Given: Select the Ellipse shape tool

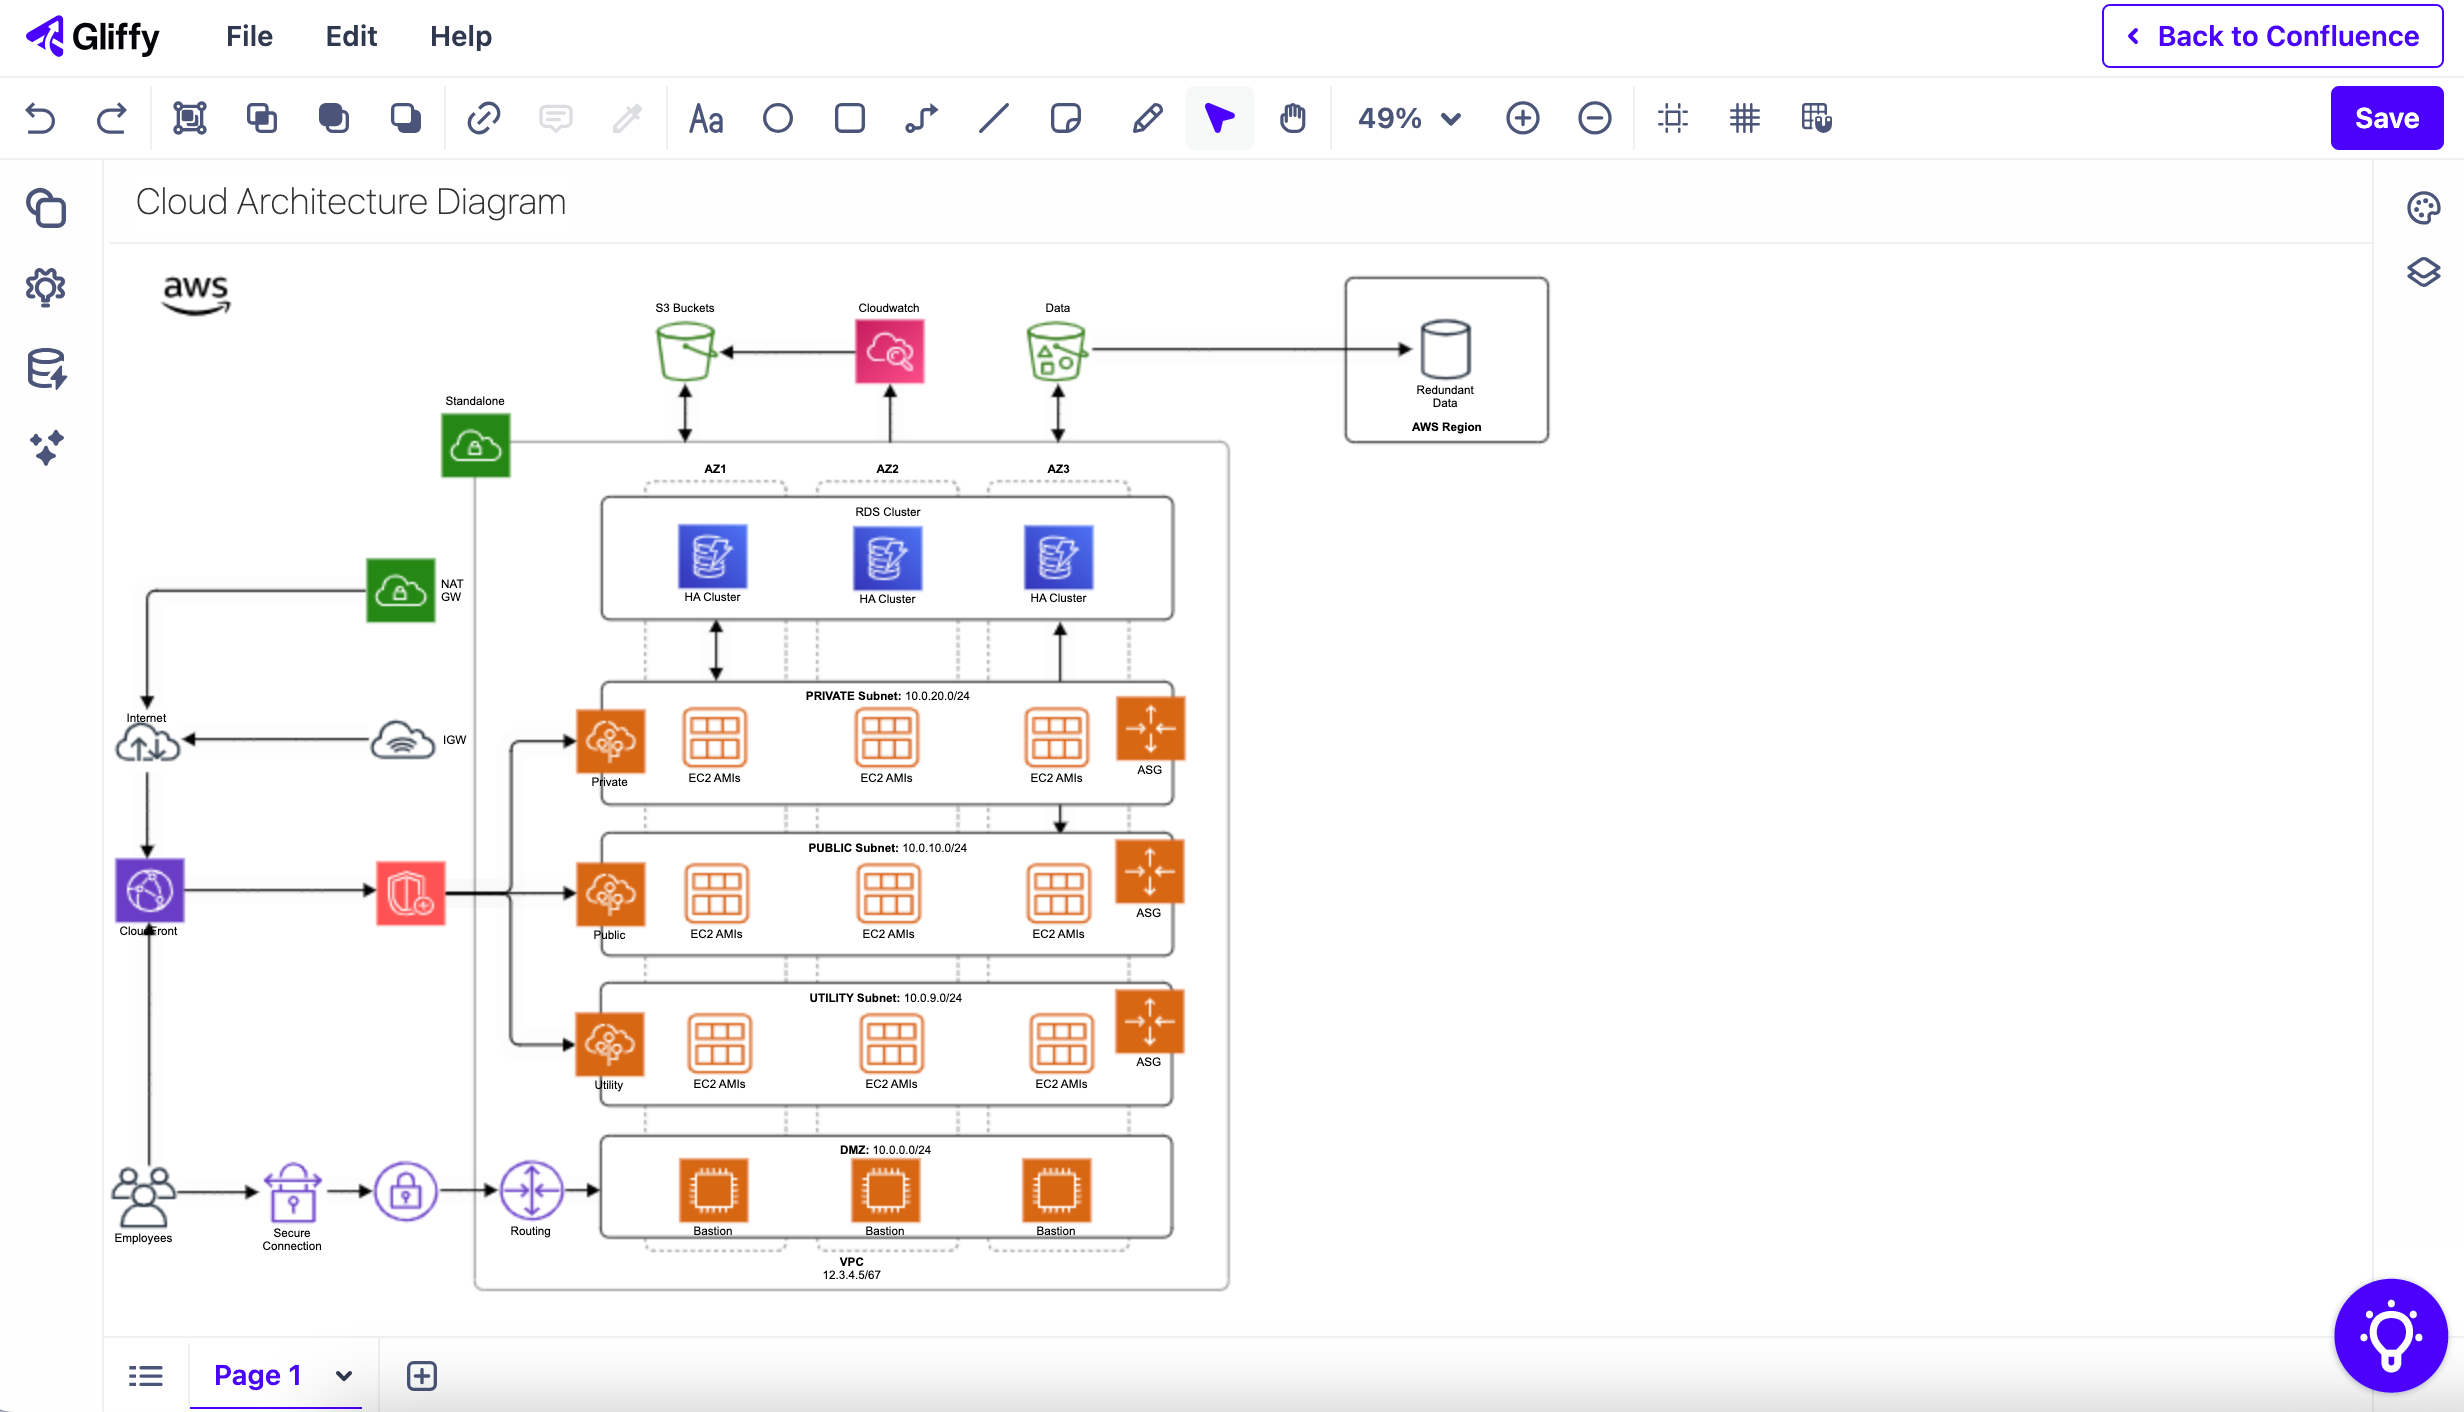Looking at the screenshot, I should coord(777,118).
